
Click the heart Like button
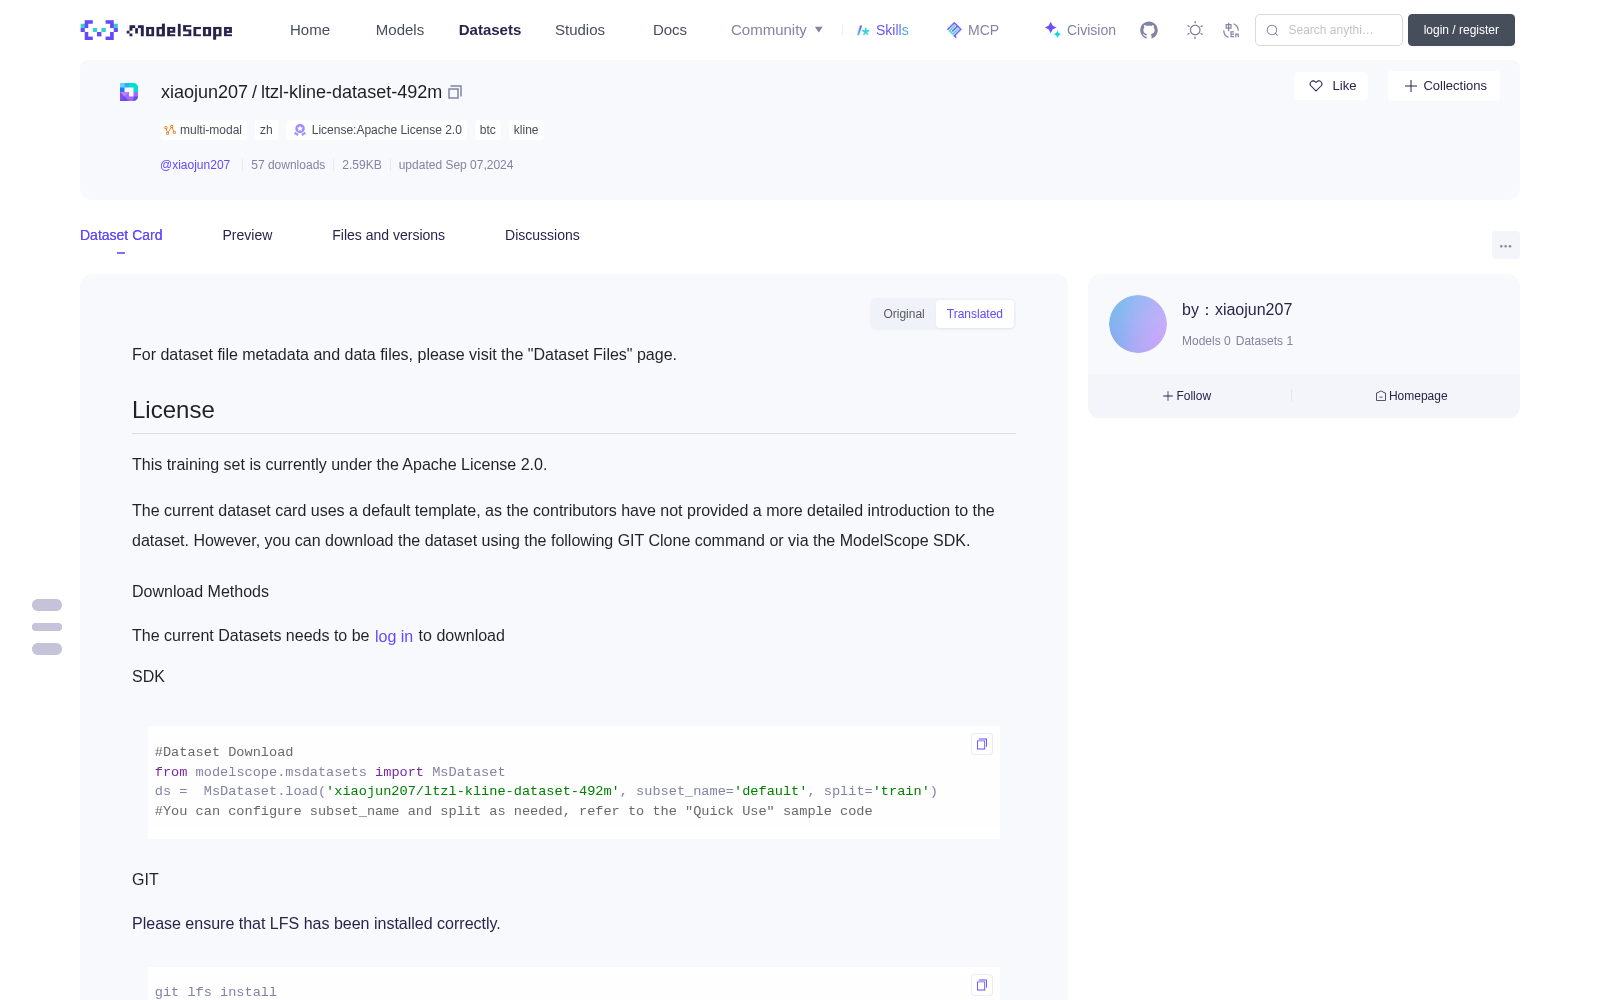tap(1332, 86)
